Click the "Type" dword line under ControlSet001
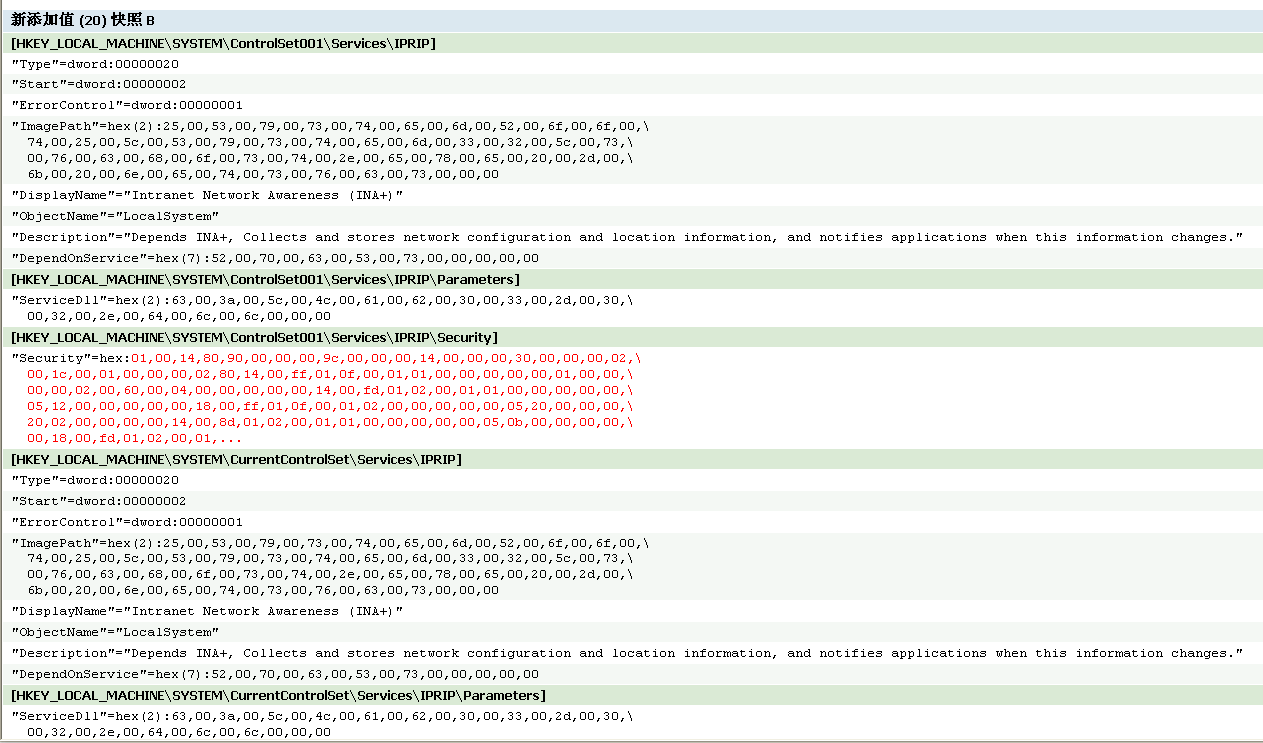 tap(95, 63)
